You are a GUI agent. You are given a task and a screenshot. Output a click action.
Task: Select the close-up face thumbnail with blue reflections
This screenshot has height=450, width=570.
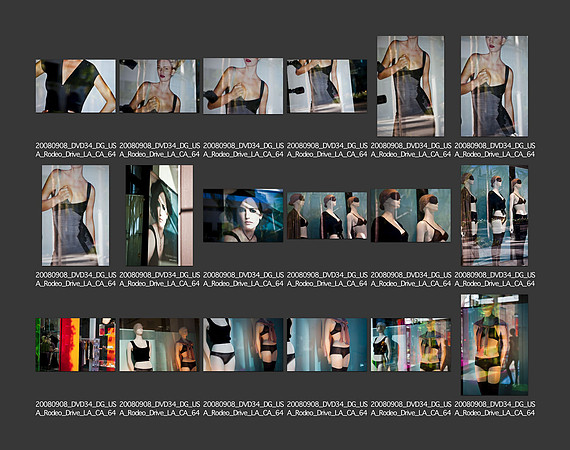pos(243,216)
